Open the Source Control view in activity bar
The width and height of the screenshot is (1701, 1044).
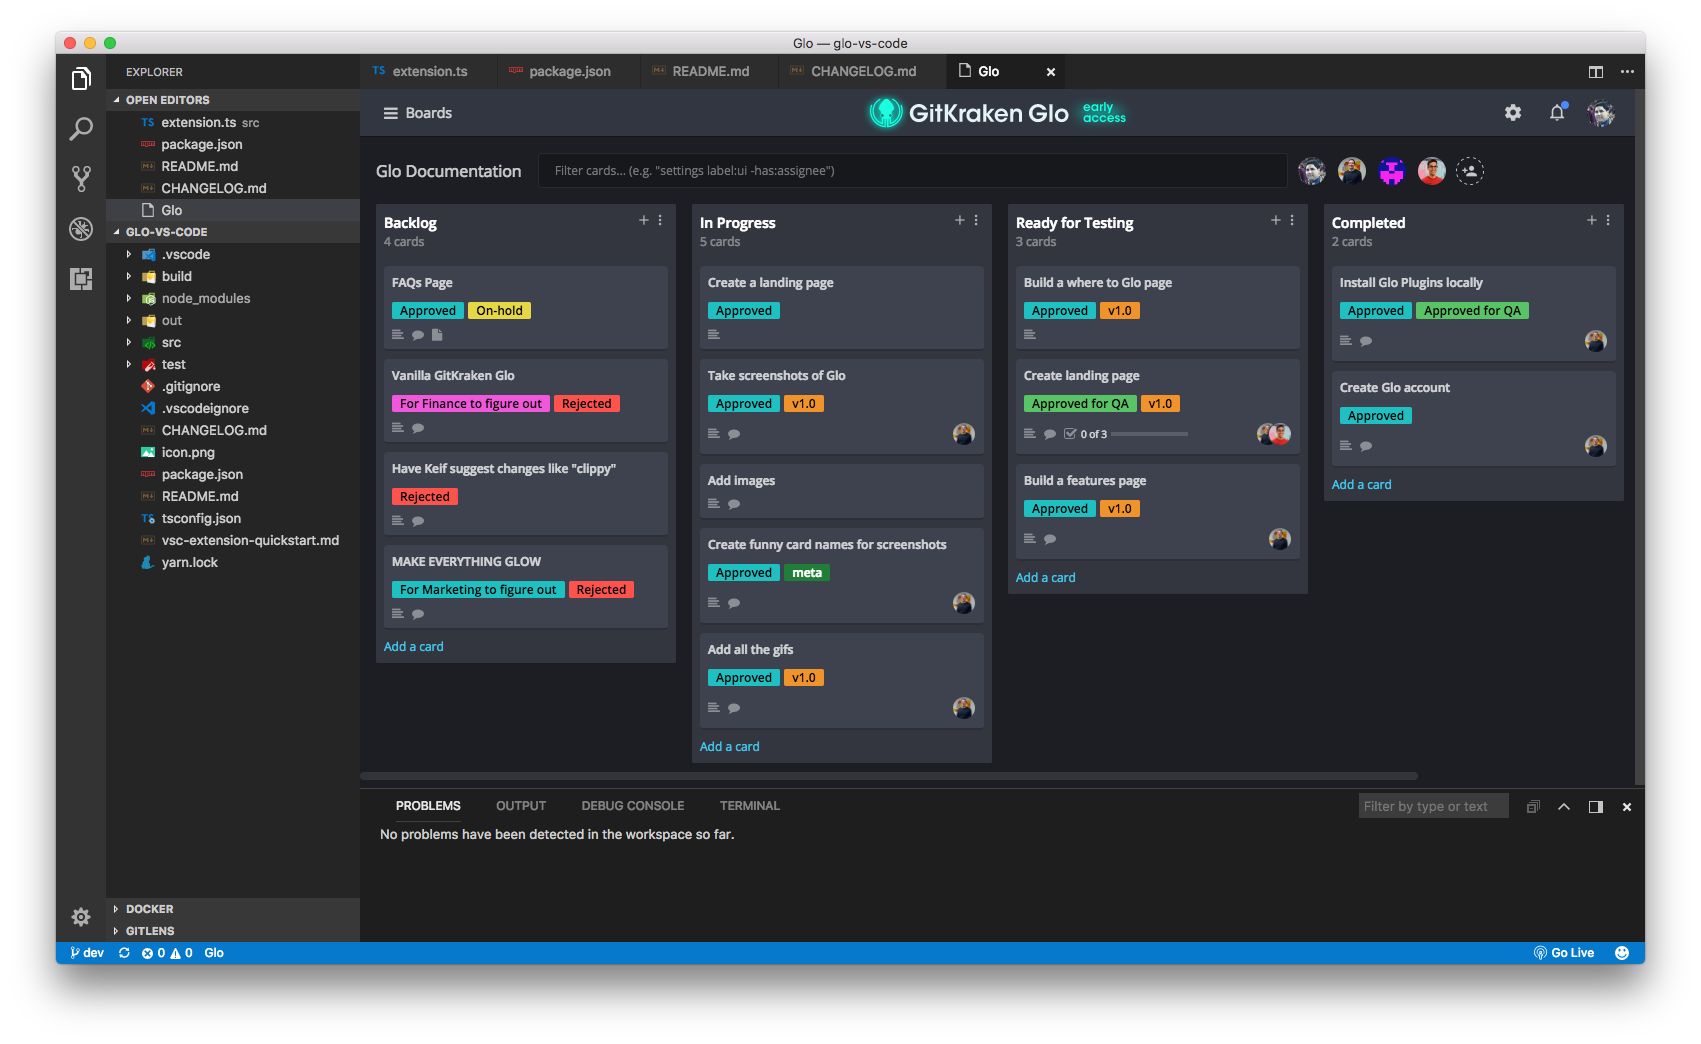(81, 179)
